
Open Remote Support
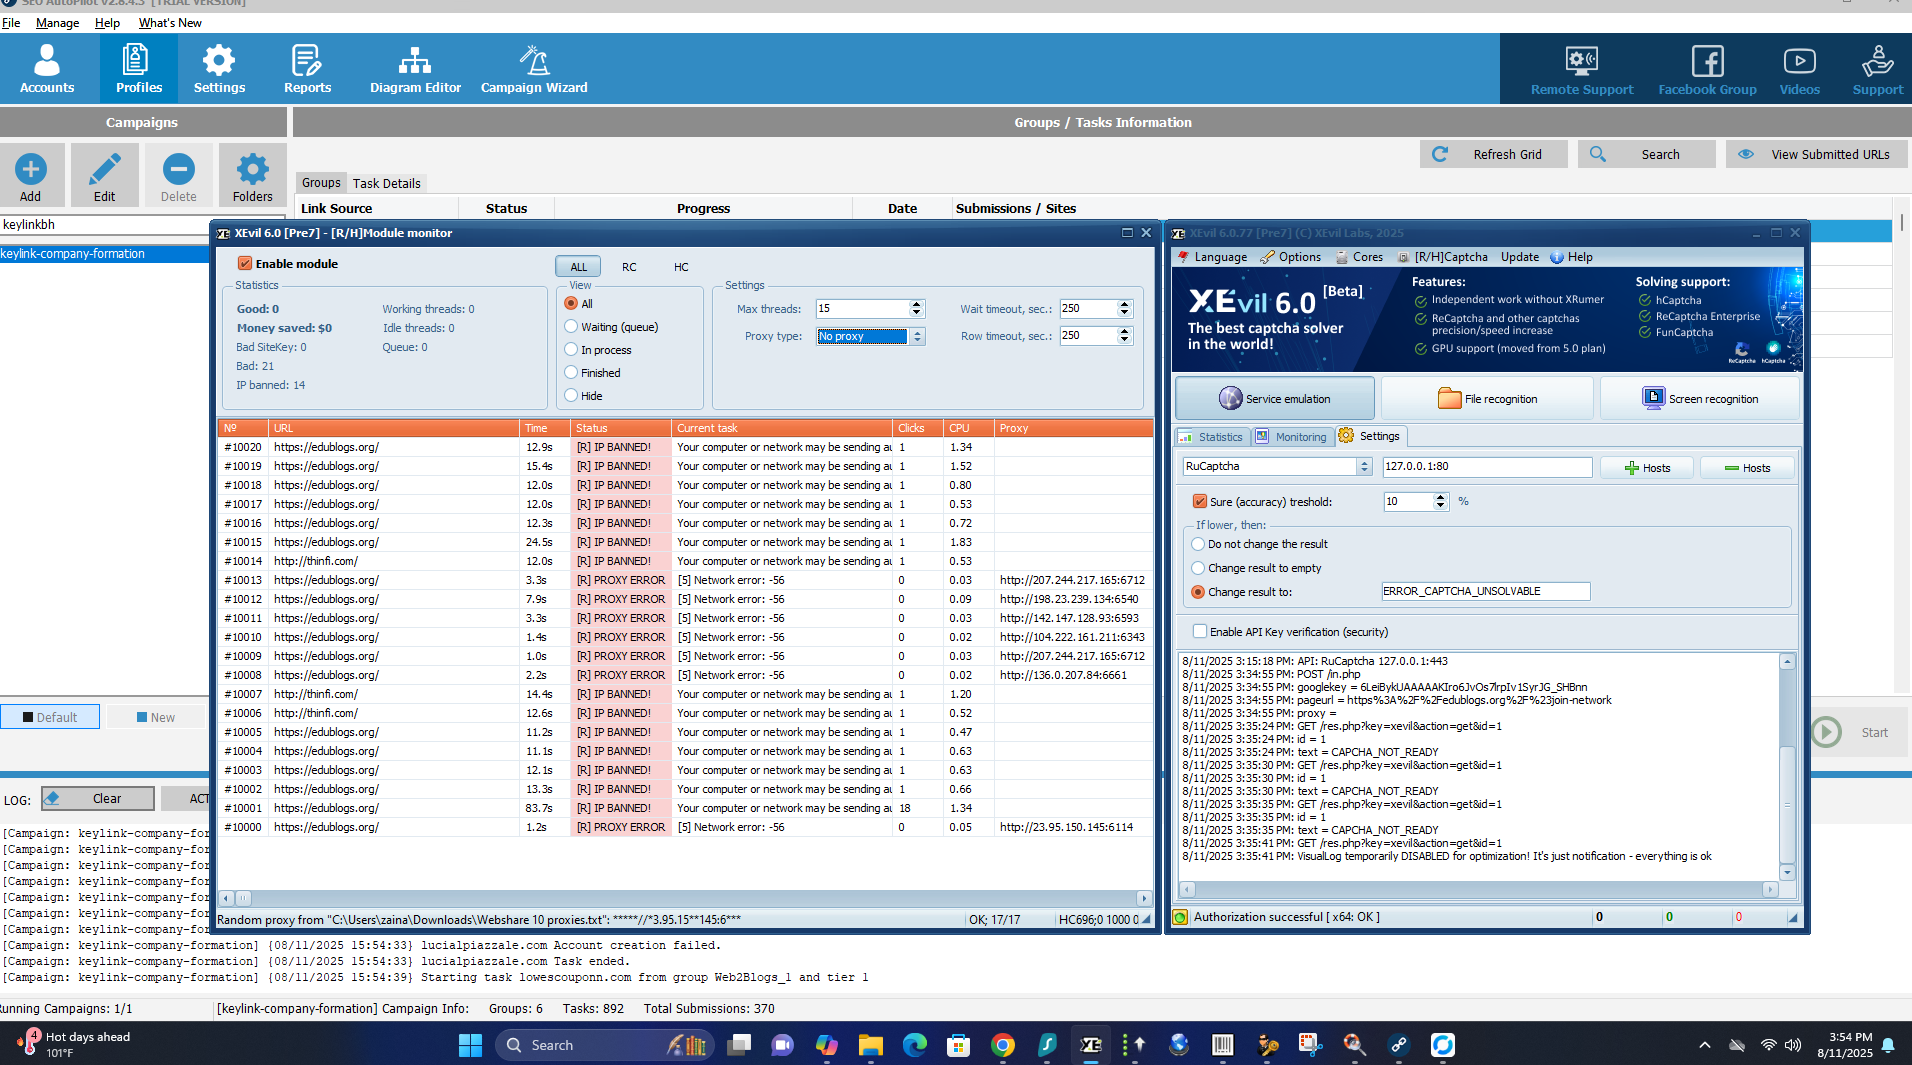(1582, 69)
